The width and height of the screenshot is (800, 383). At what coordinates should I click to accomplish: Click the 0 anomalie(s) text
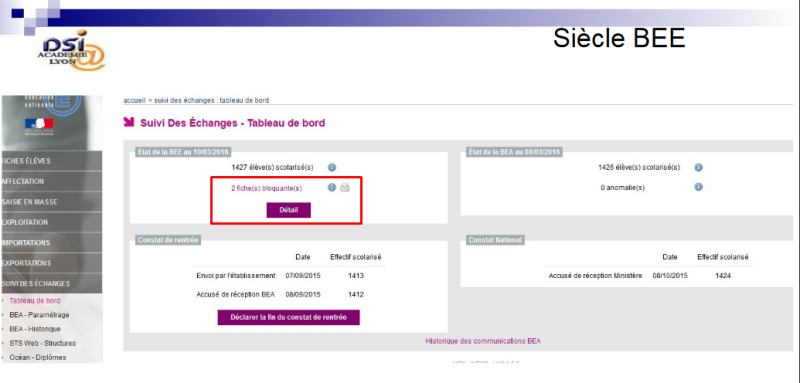(622, 188)
